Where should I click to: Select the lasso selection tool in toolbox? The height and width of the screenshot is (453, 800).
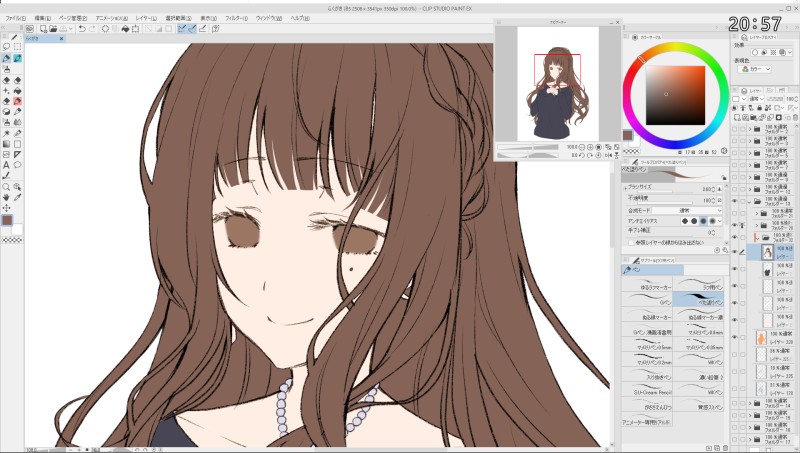[x=6, y=46]
